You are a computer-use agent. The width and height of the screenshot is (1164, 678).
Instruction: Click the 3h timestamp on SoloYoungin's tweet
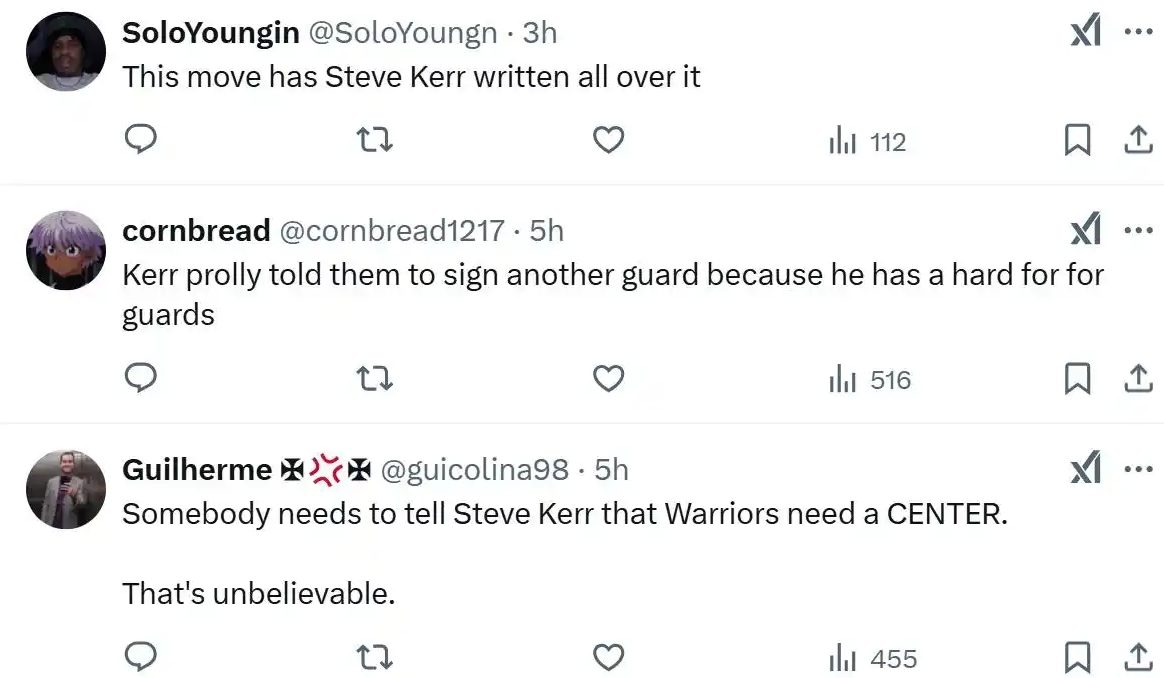tap(539, 33)
